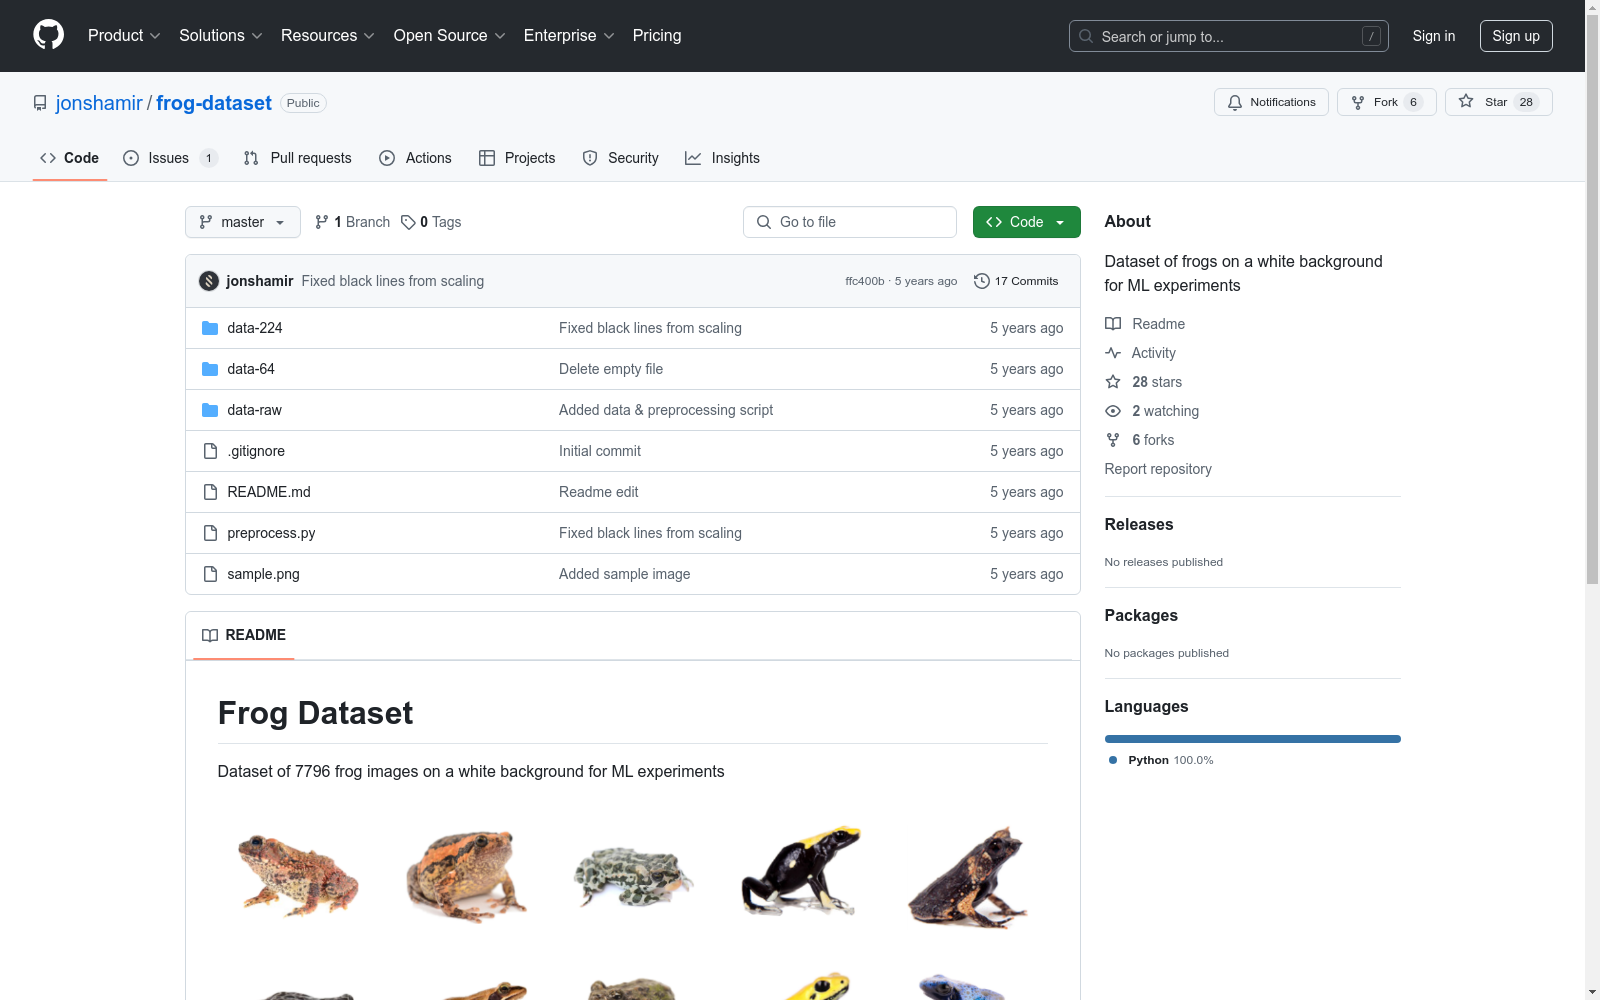Click the data-224 folder icon

(x=210, y=328)
